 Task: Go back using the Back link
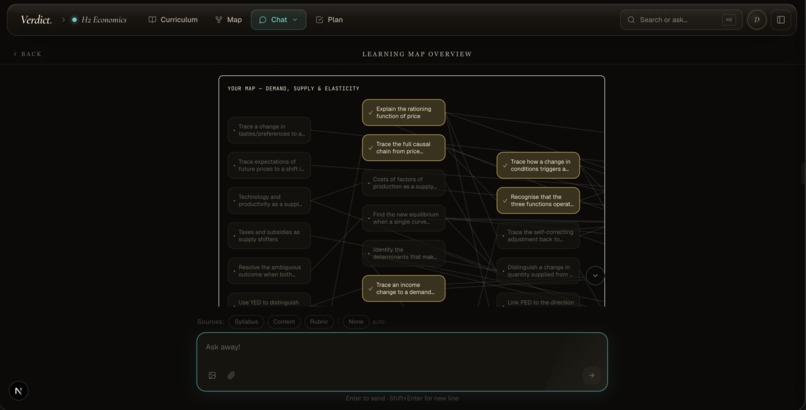27,54
